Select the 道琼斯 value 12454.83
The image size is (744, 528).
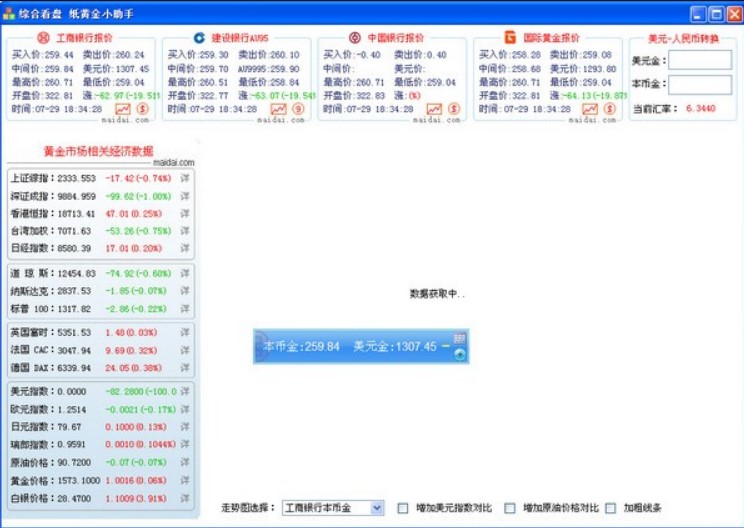[76, 273]
